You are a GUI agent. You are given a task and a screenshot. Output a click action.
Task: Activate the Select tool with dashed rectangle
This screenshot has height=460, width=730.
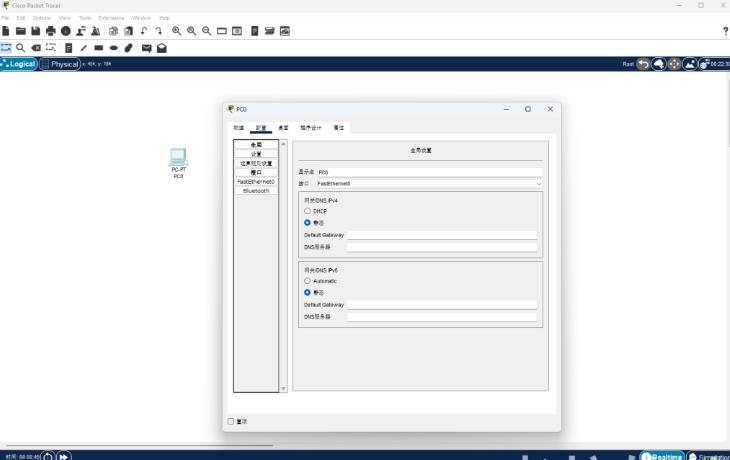tap(6, 48)
